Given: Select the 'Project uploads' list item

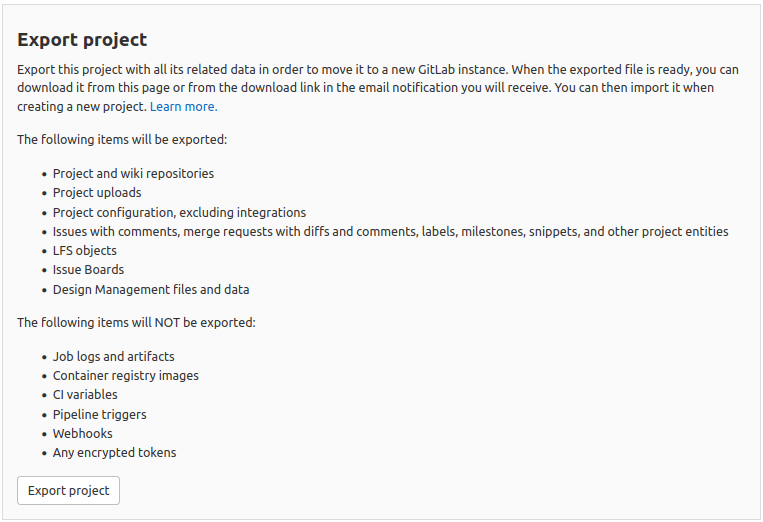Looking at the screenshot, I should coord(97,192).
